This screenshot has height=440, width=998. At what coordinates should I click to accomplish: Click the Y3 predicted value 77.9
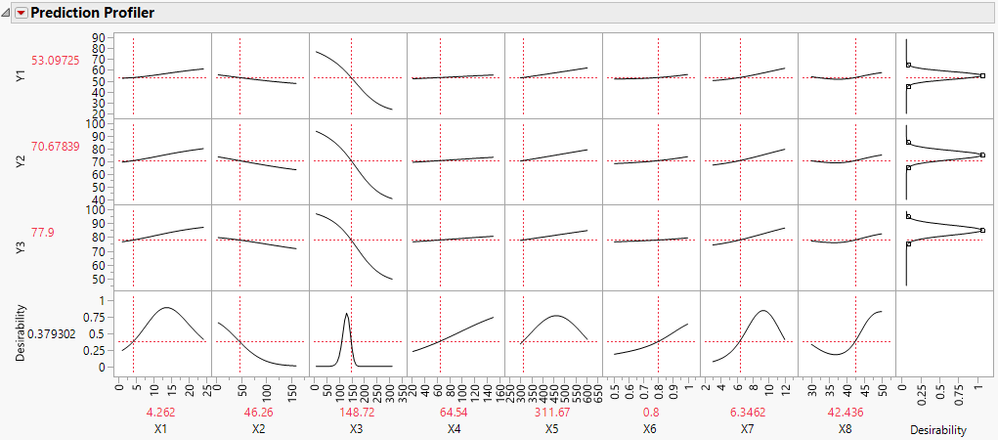pos(43,233)
